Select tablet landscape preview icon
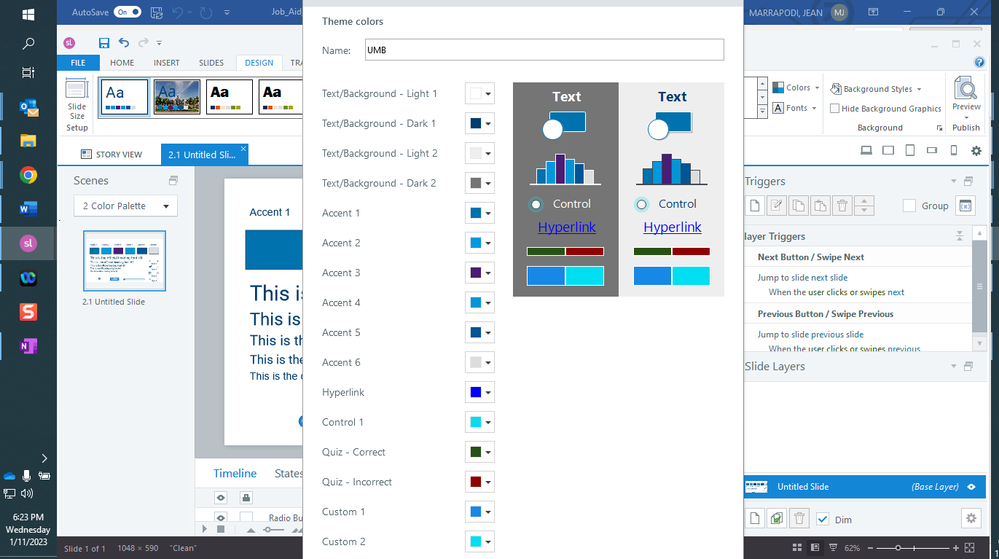The height and width of the screenshot is (559, 999). click(x=888, y=150)
